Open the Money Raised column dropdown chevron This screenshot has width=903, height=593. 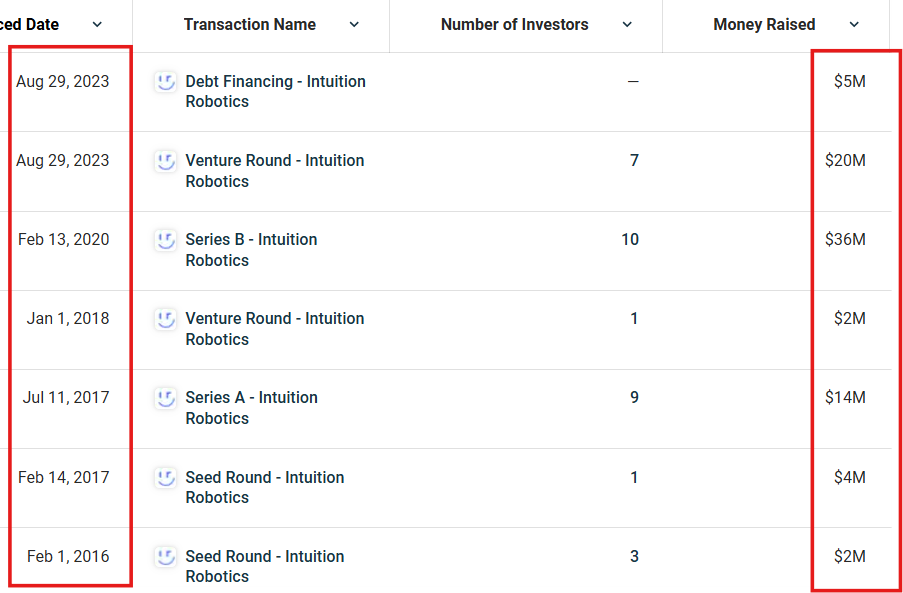(x=854, y=25)
